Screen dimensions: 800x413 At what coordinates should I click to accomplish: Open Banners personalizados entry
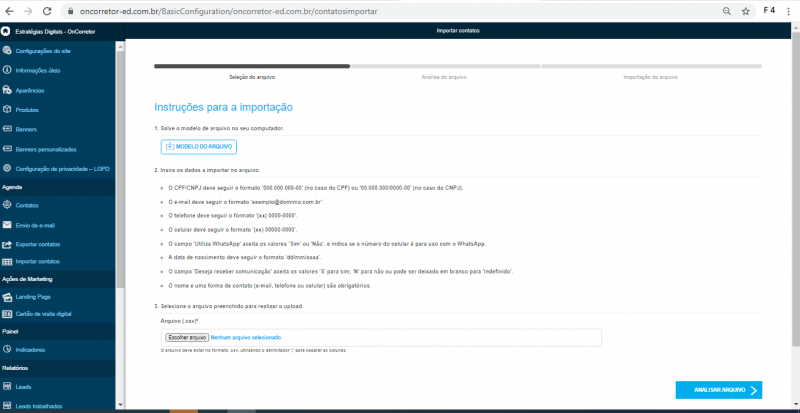pos(46,150)
